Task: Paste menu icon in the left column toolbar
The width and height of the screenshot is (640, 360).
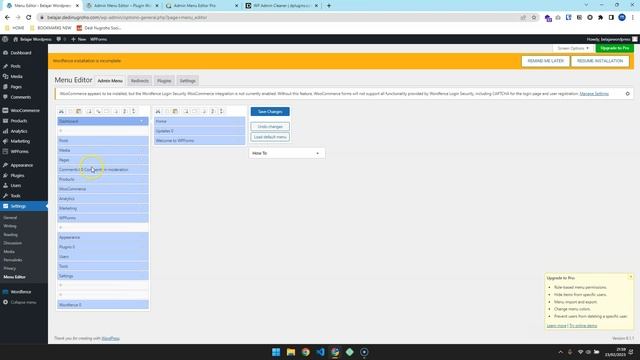Action: [79, 111]
